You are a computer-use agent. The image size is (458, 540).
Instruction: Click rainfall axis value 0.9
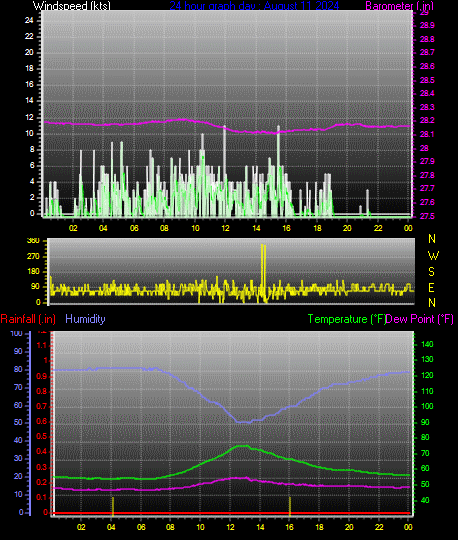pos(42,376)
